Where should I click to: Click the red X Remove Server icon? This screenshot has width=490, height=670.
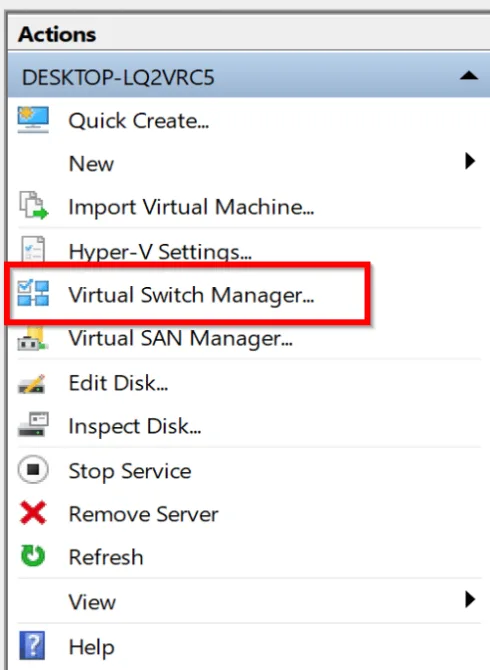point(33,513)
